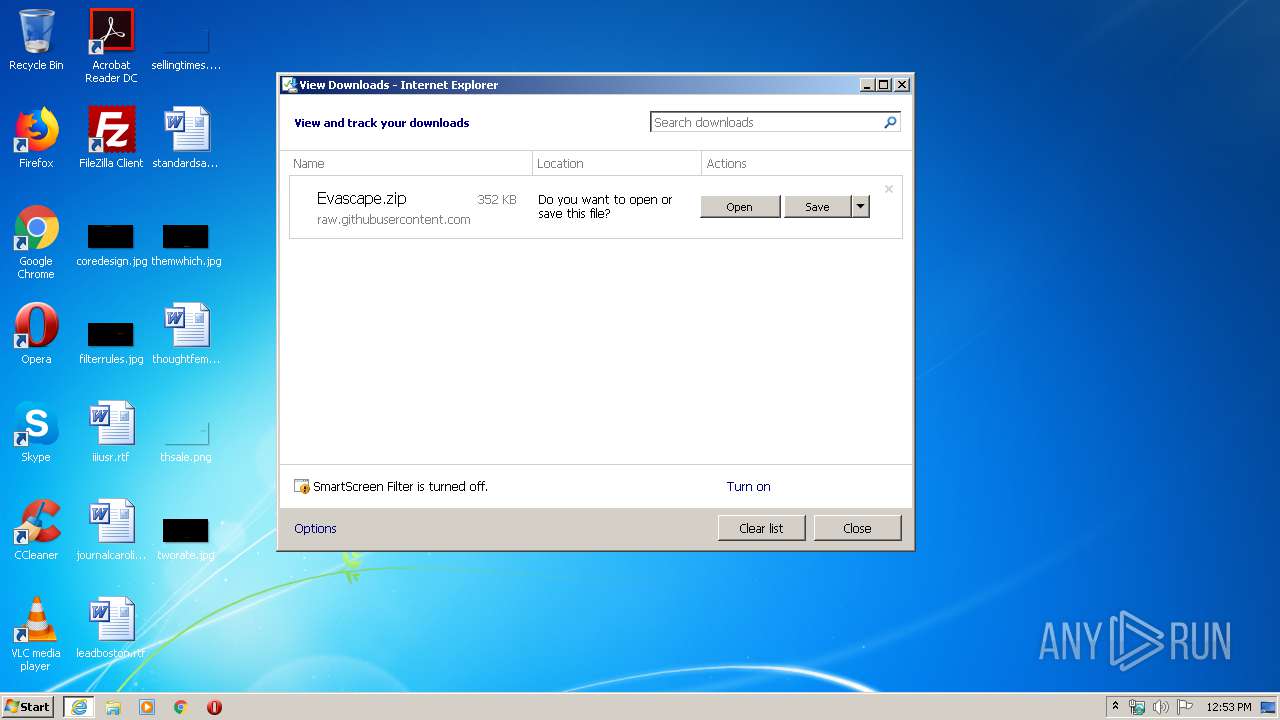Select the Firefox desktop shortcut
This screenshot has width=1280, height=720.
coord(36,138)
